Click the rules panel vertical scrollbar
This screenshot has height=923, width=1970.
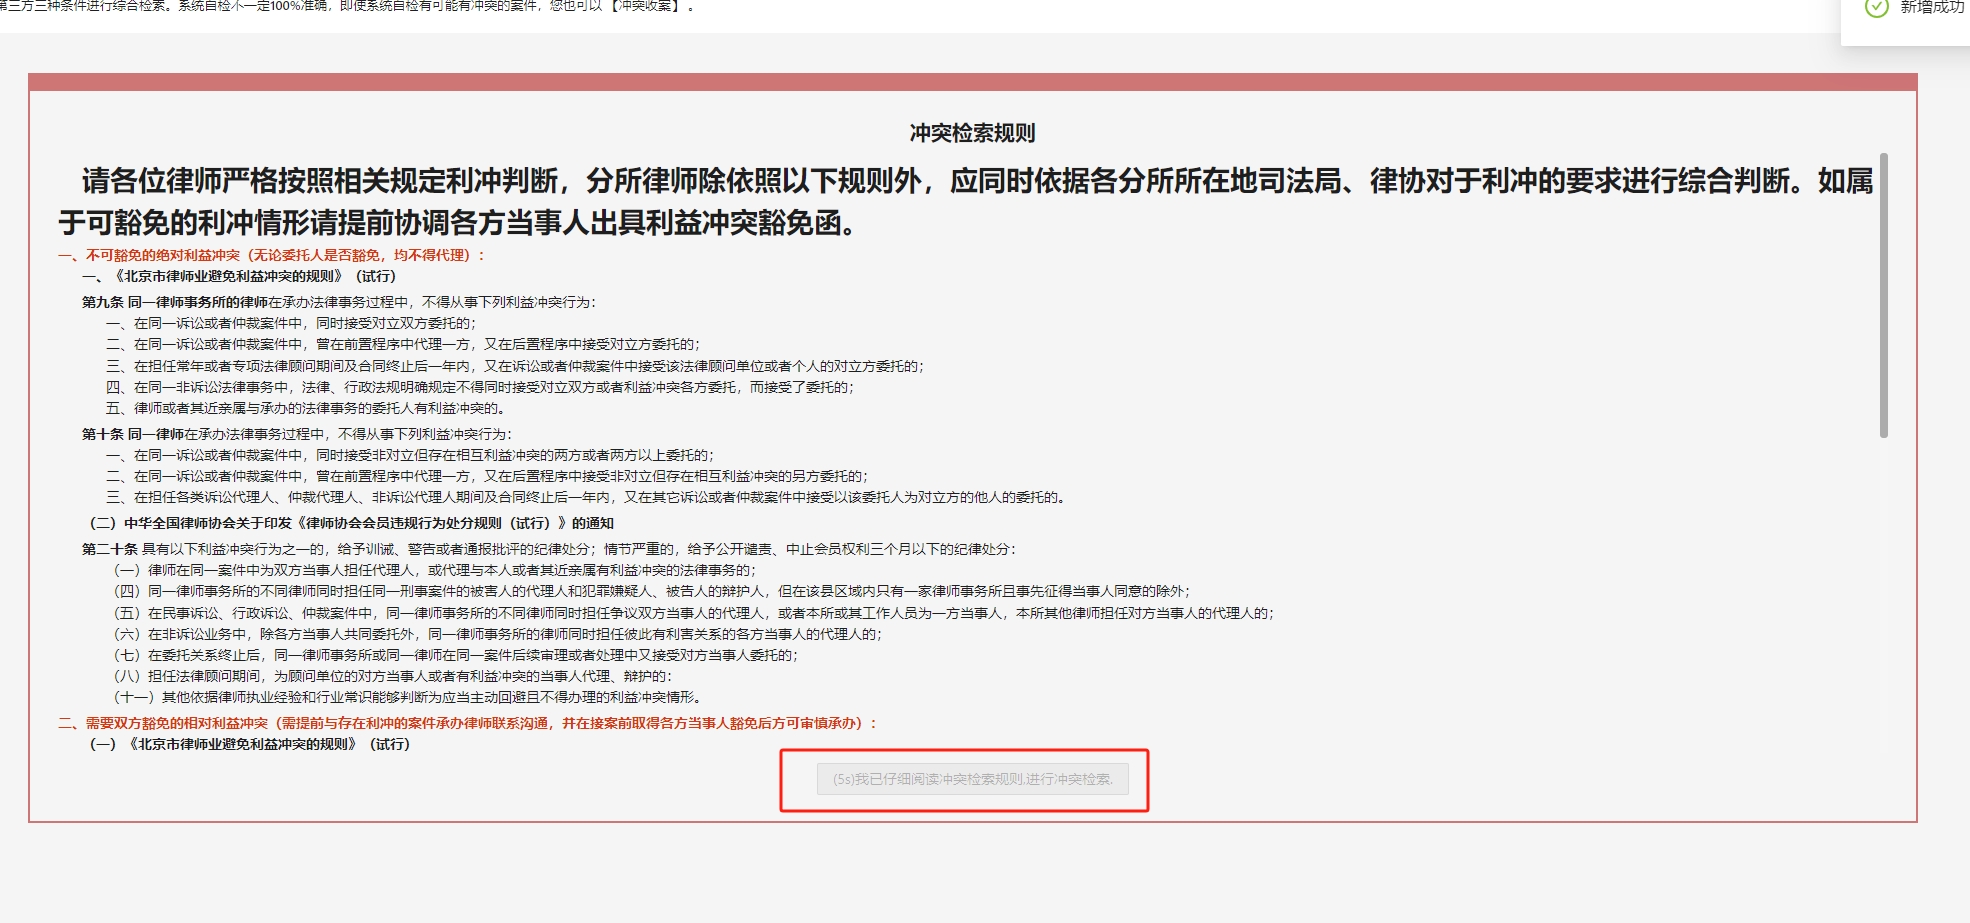(x=1883, y=295)
